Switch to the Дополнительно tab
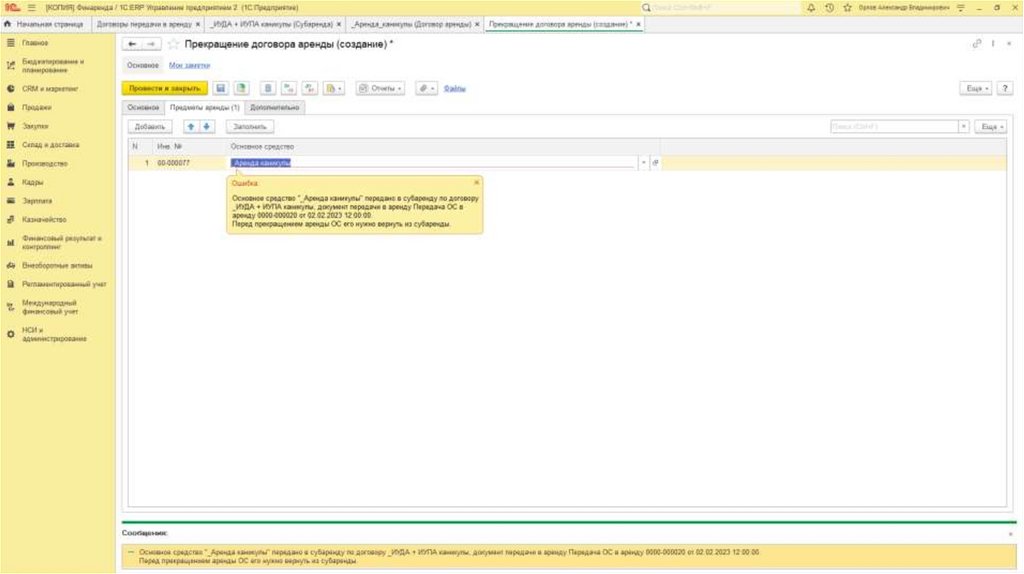 (275, 107)
